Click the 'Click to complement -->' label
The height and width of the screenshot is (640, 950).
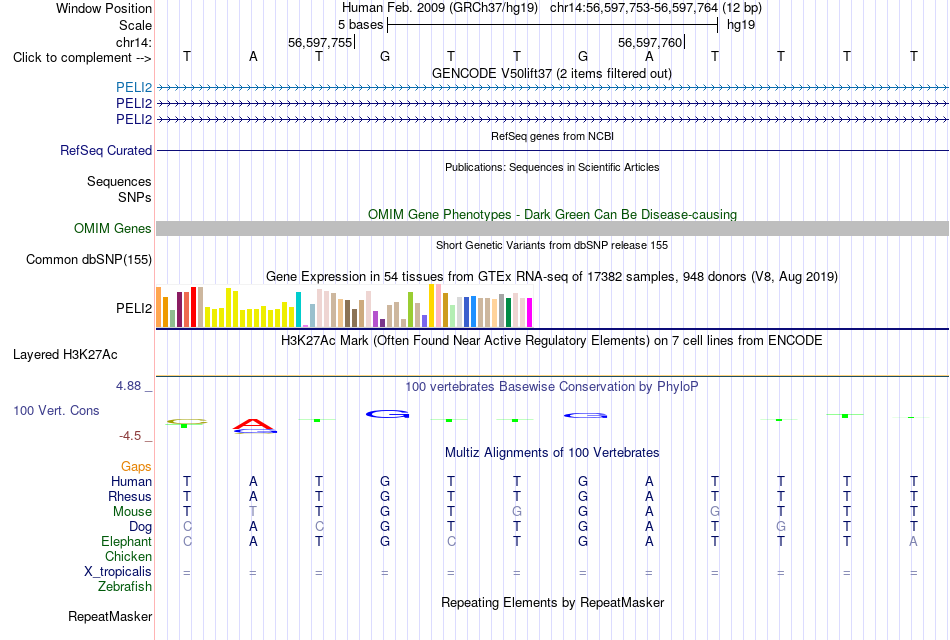click(82, 58)
